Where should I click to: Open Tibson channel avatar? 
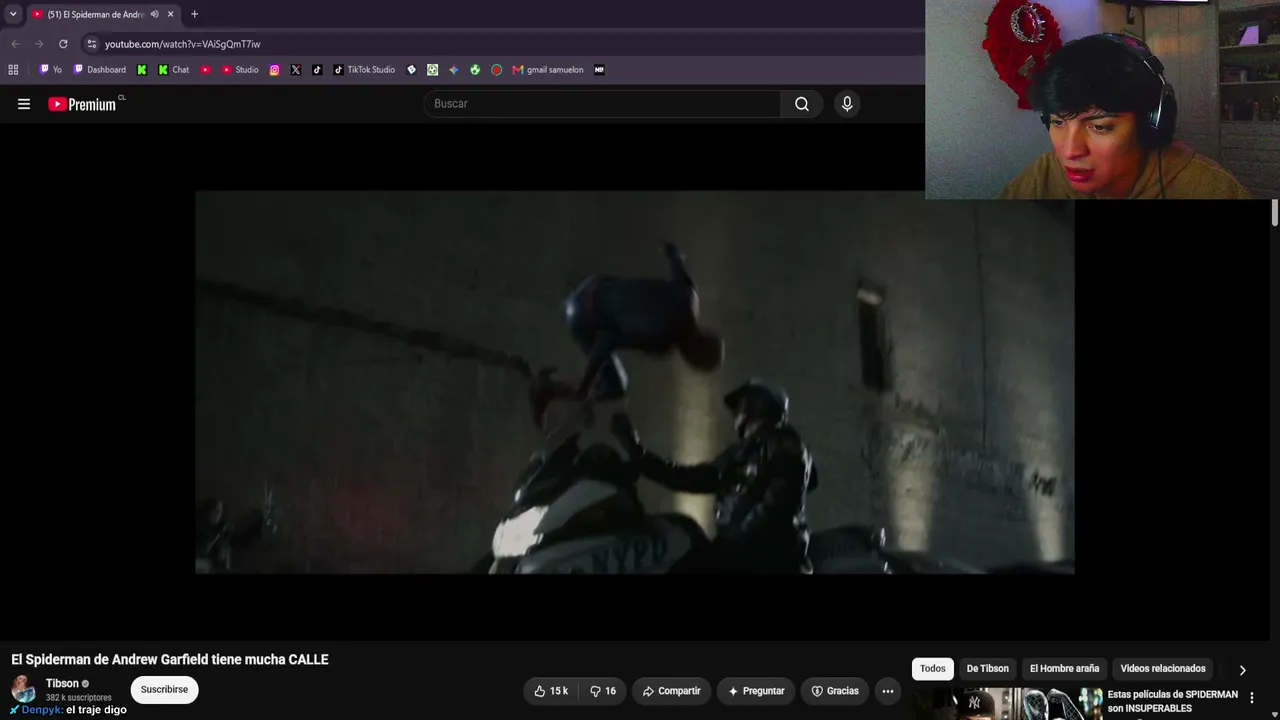[23, 690]
